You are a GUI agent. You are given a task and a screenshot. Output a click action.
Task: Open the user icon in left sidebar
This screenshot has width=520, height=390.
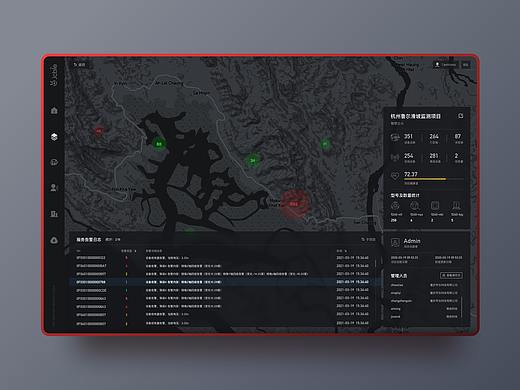tap(54, 188)
